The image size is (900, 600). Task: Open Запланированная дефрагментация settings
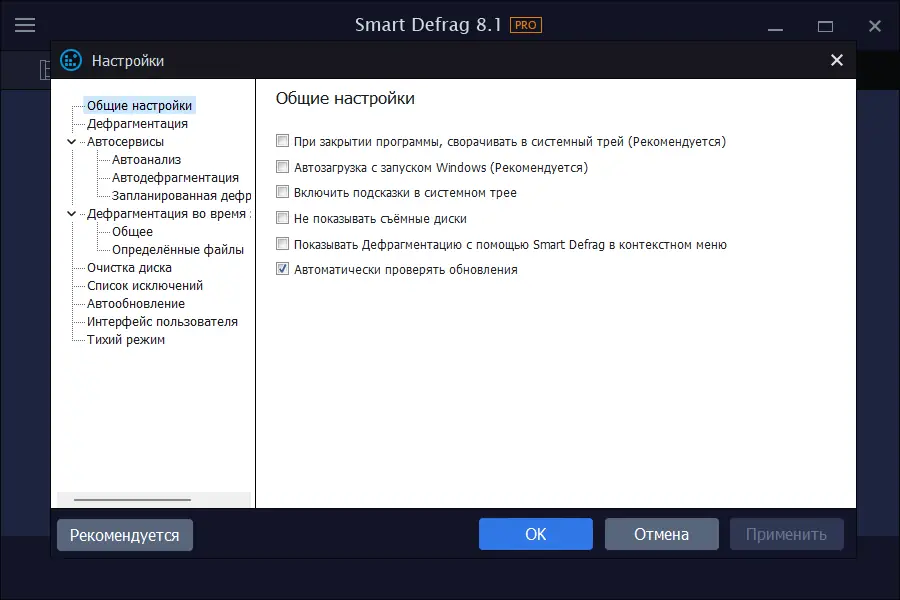(181, 196)
